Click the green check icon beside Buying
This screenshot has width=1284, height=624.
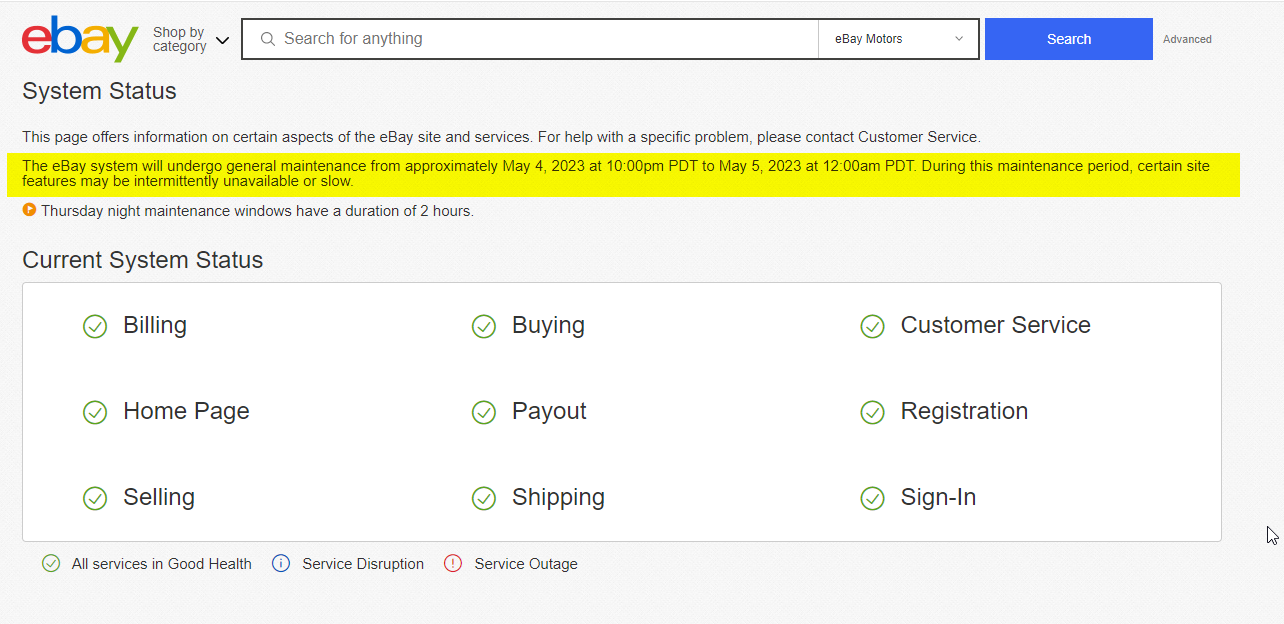484,327
